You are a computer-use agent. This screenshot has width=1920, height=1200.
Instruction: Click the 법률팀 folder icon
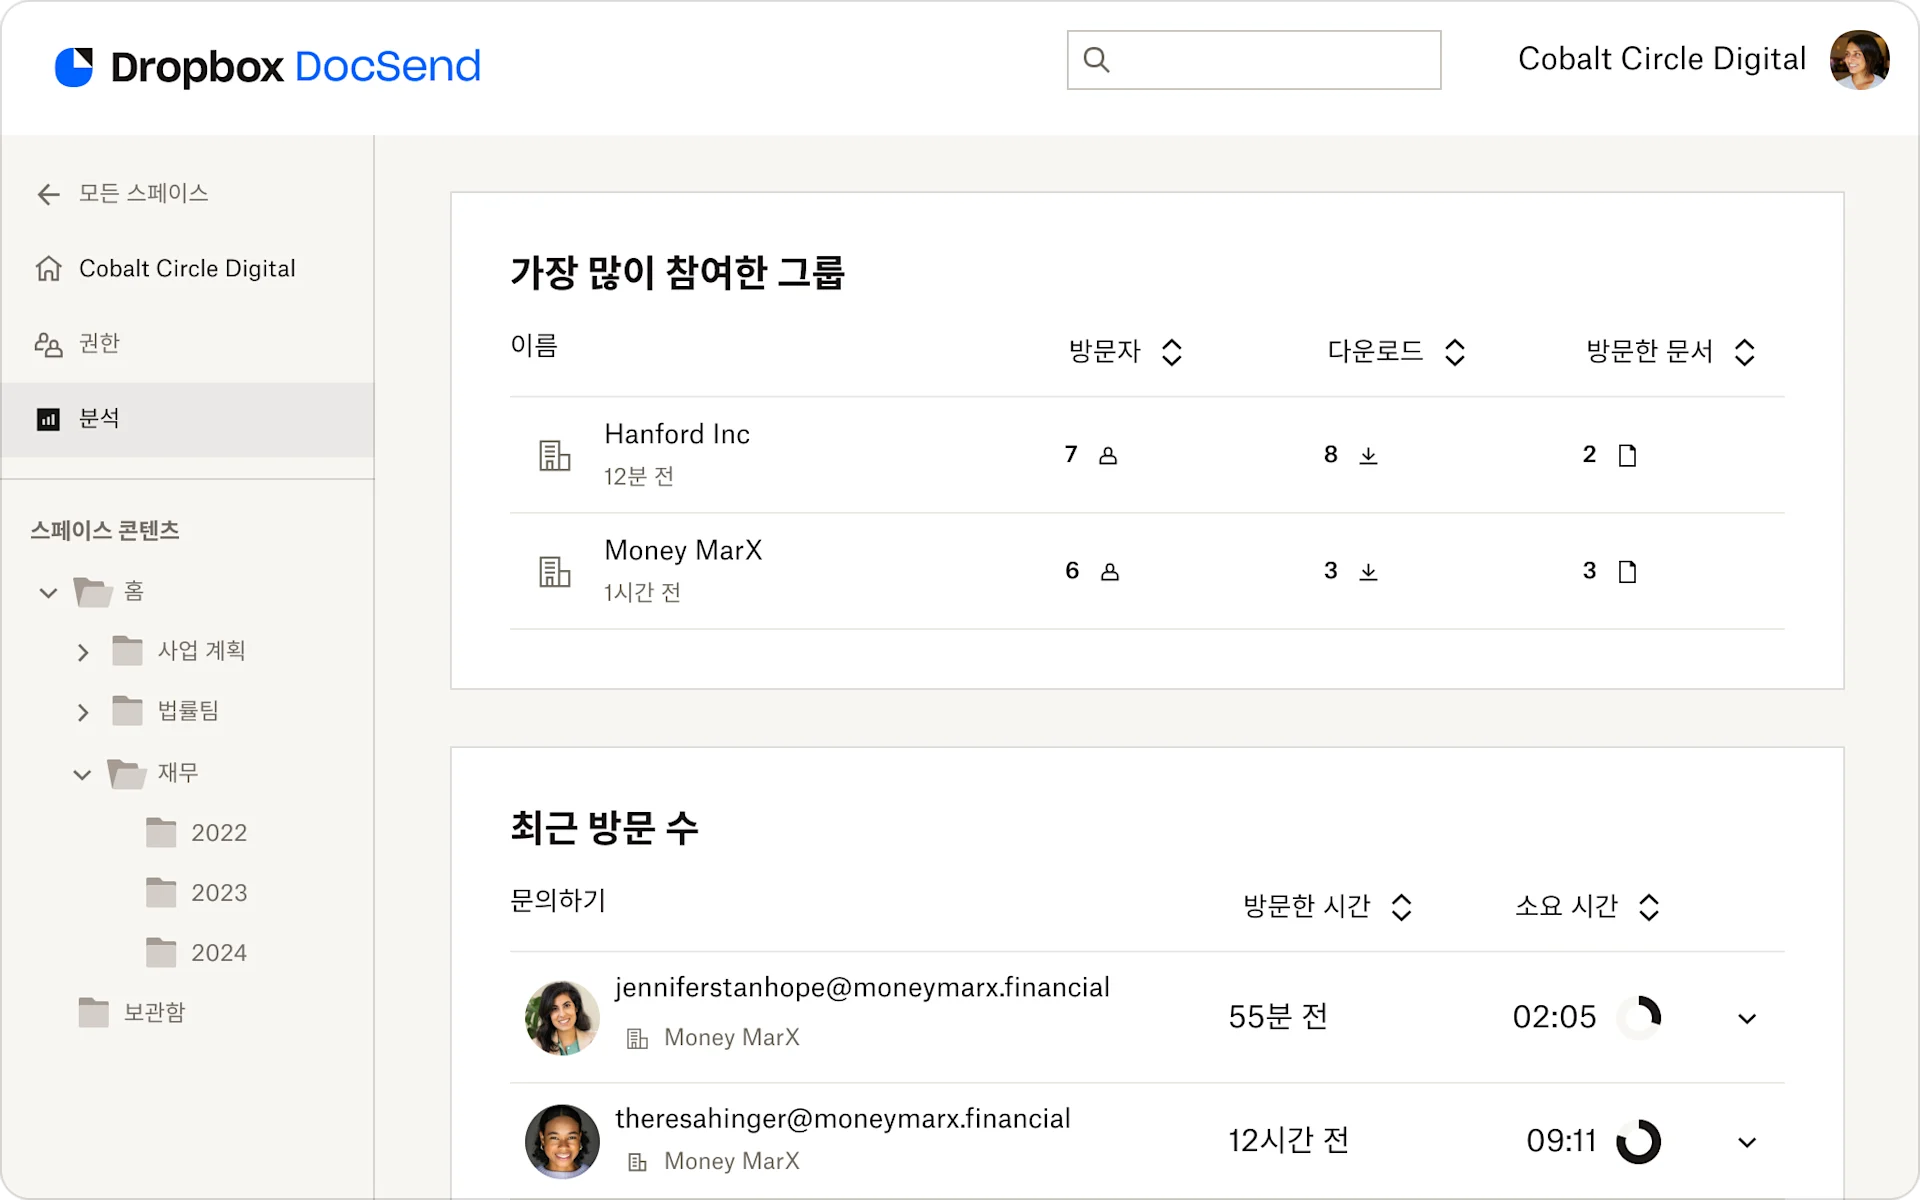(x=127, y=711)
